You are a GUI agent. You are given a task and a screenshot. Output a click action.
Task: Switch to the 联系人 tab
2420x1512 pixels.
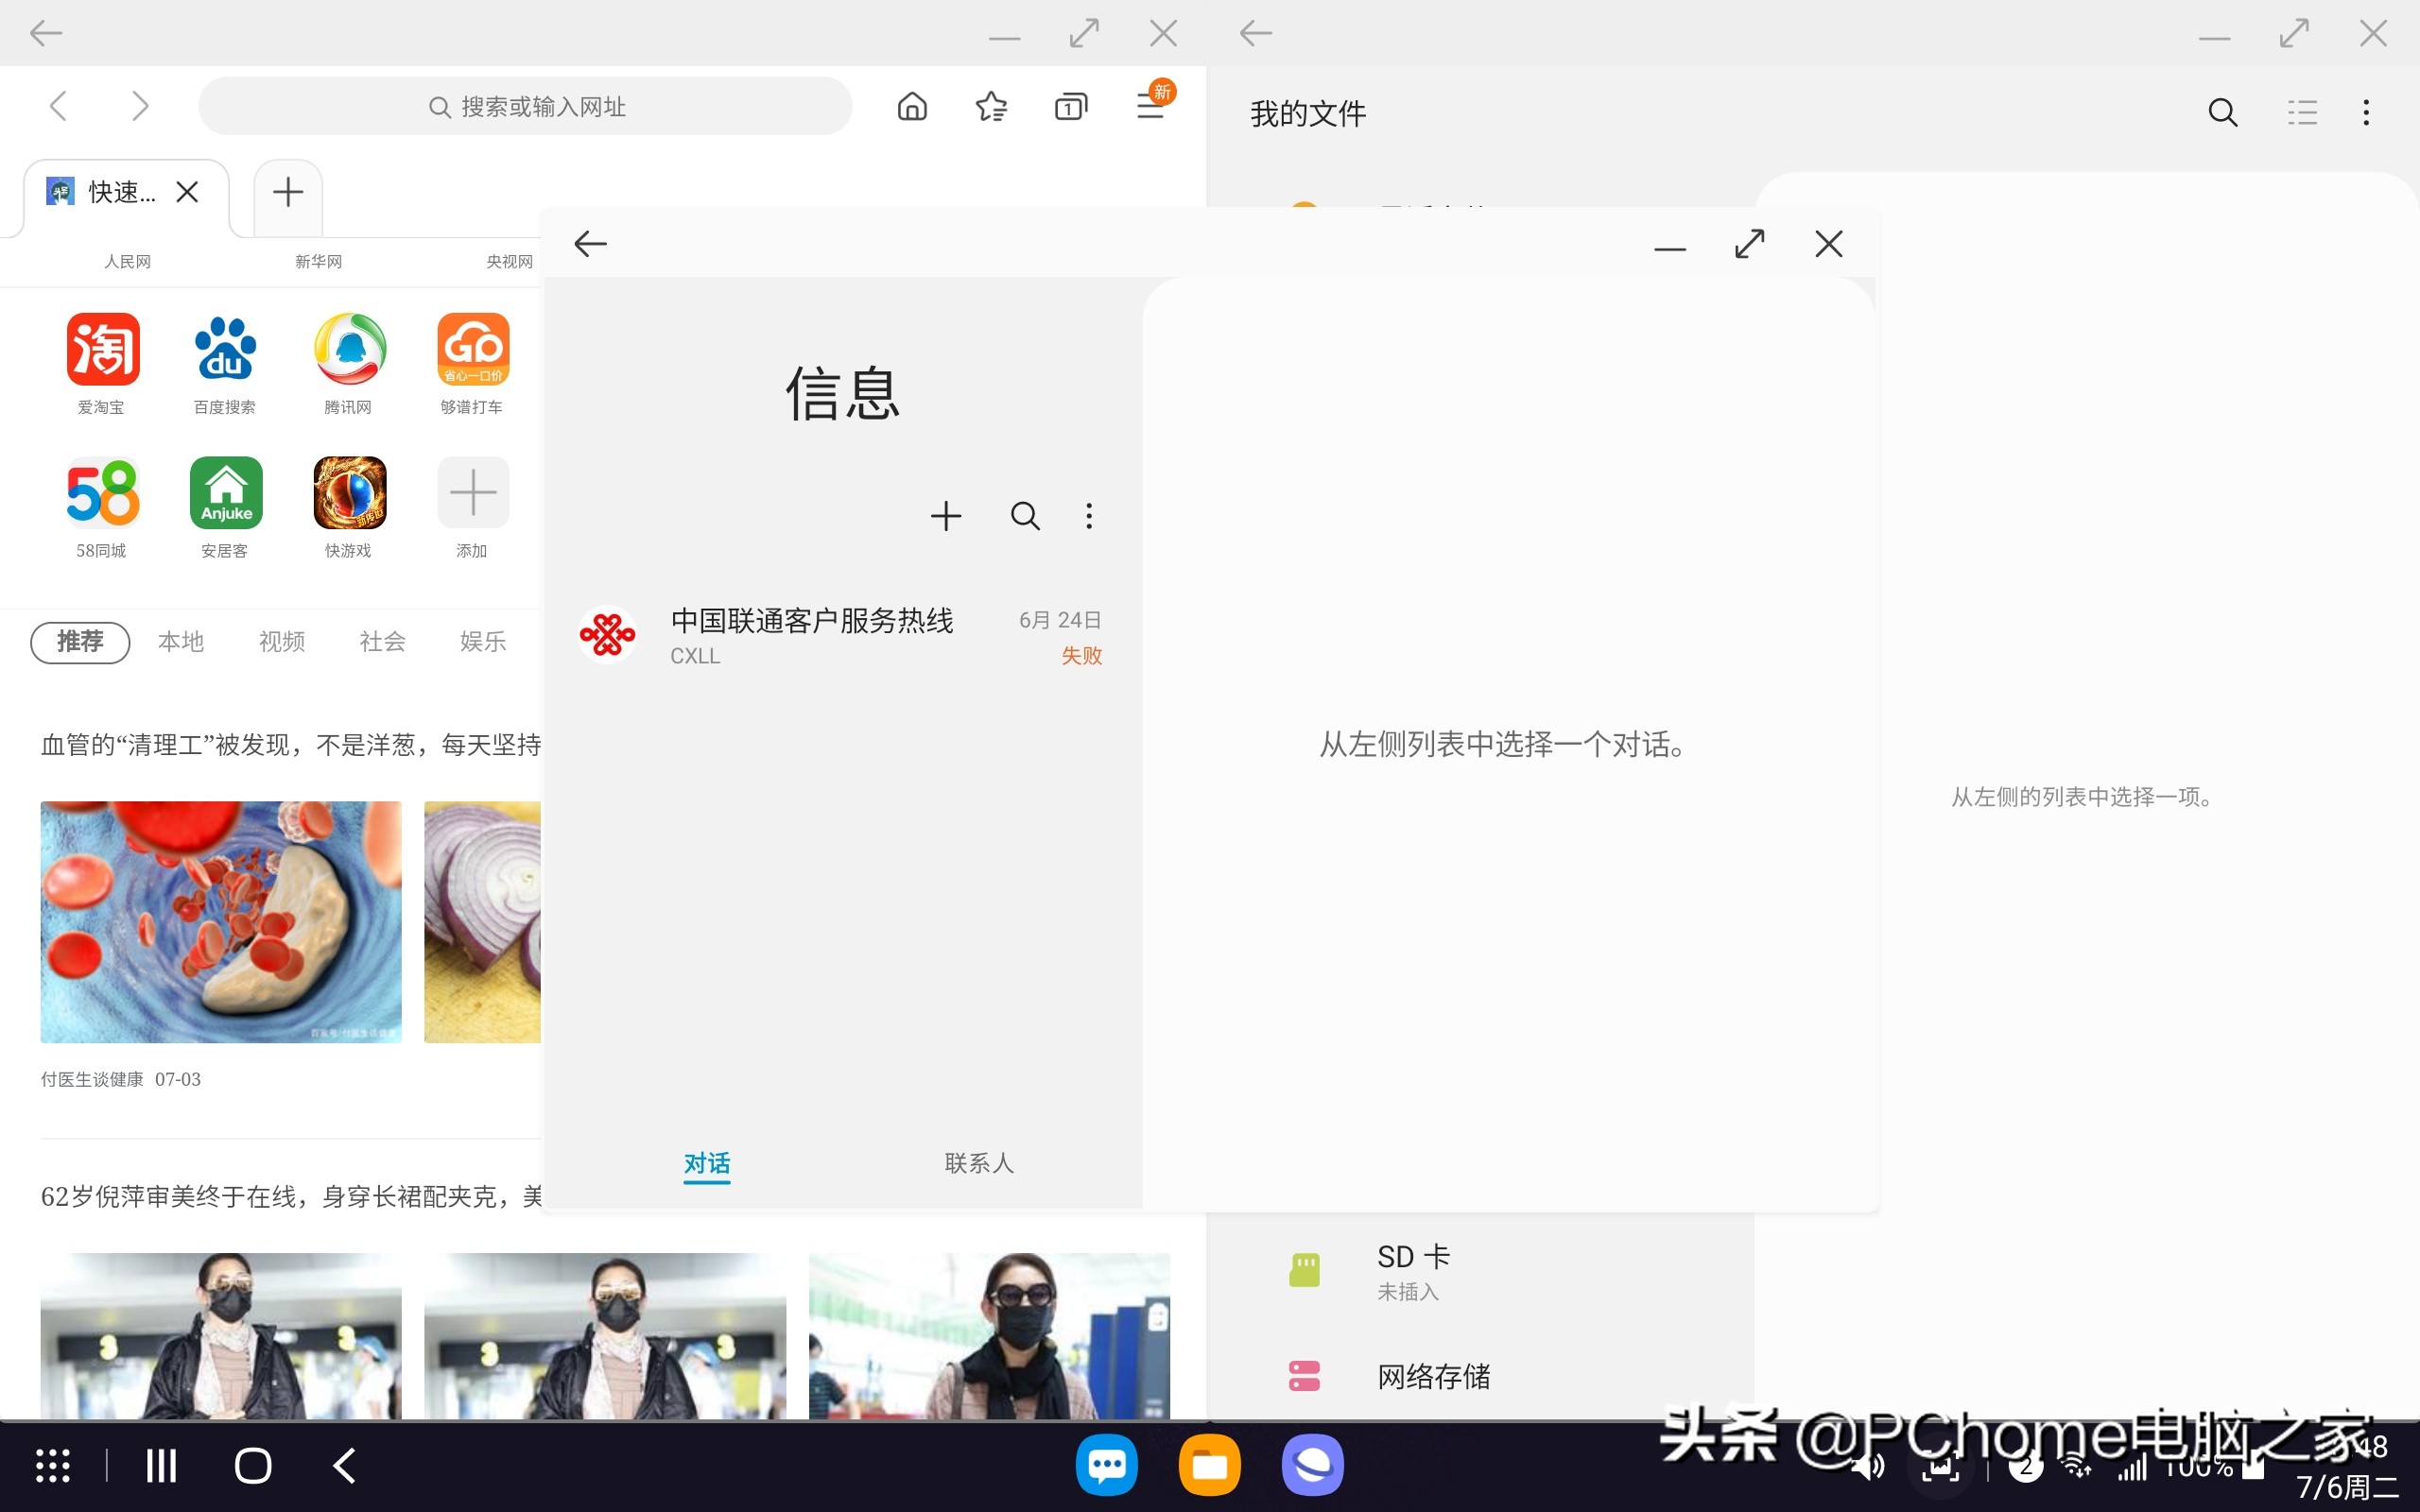(978, 1163)
